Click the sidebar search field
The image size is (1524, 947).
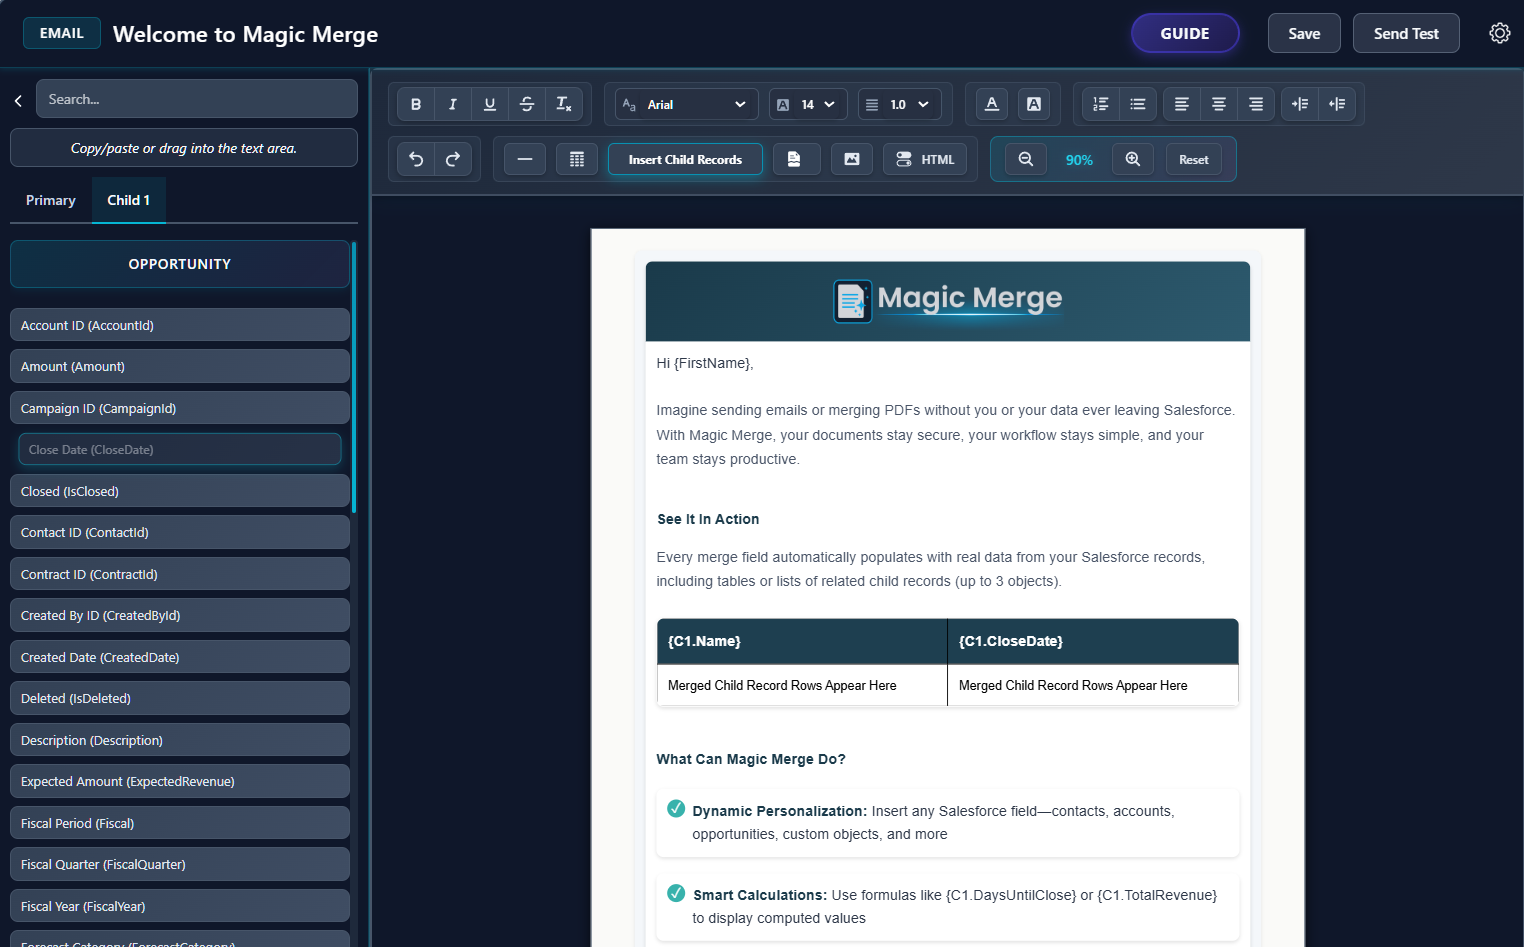(x=196, y=98)
